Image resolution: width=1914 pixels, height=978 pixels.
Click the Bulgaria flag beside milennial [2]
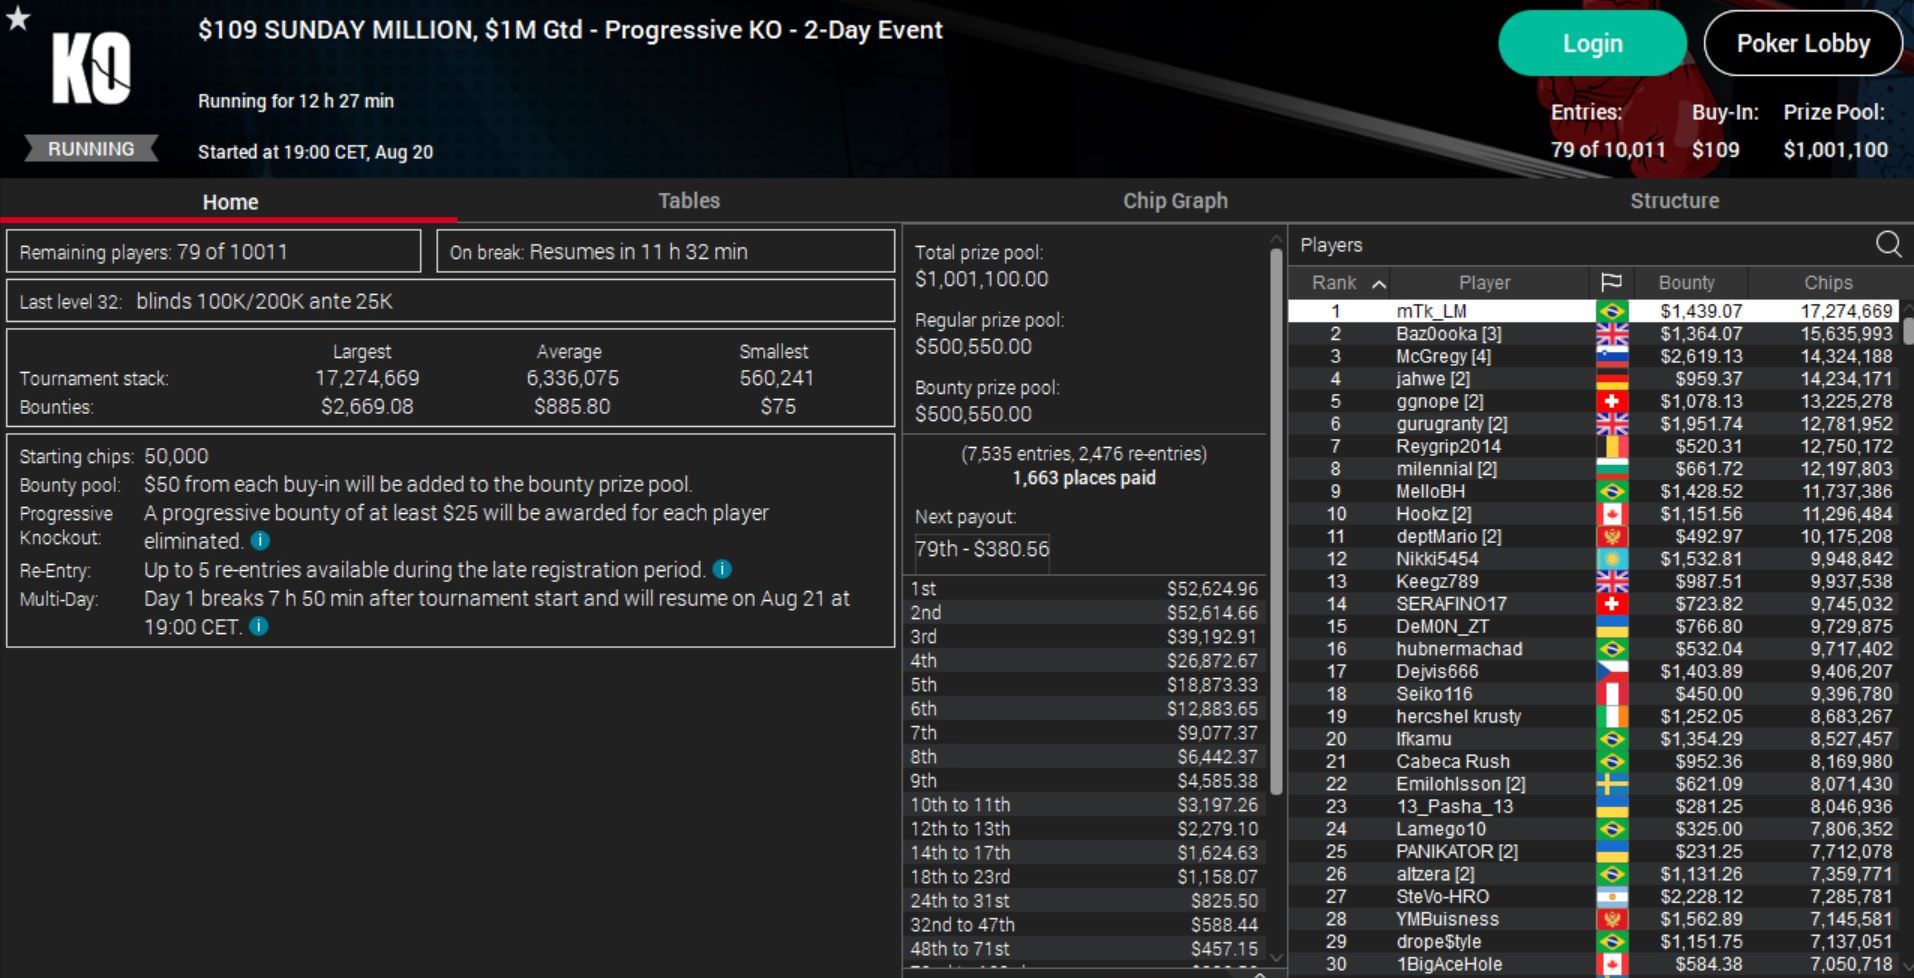coord(1612,469)
